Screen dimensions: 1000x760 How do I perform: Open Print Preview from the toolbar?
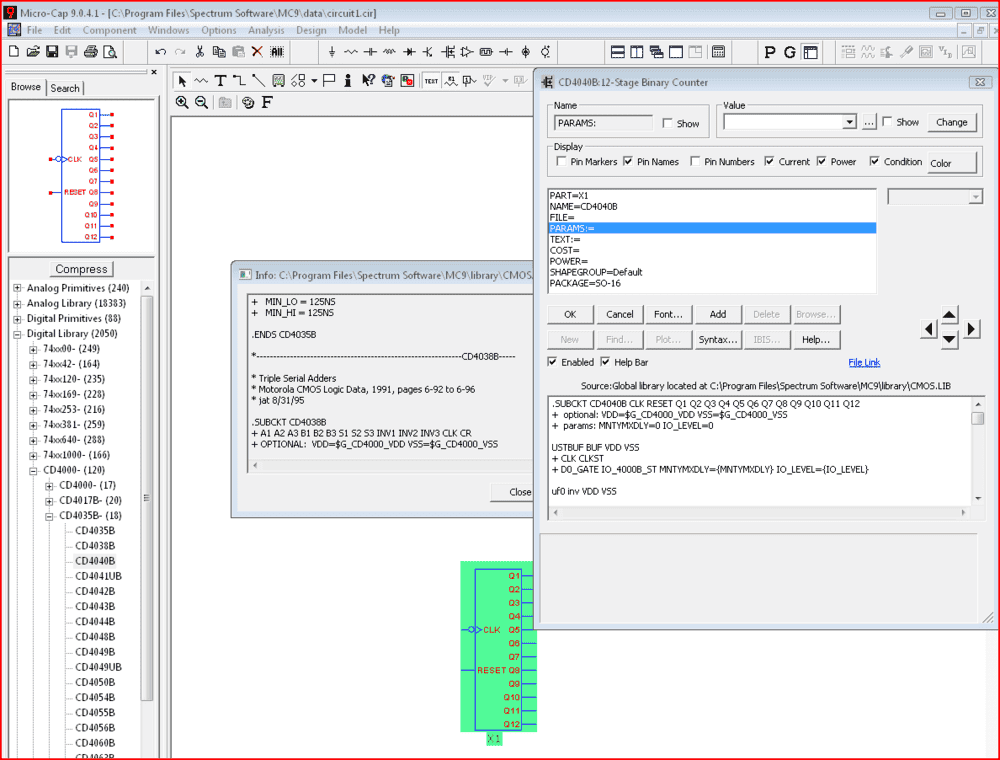coord(110,52)
